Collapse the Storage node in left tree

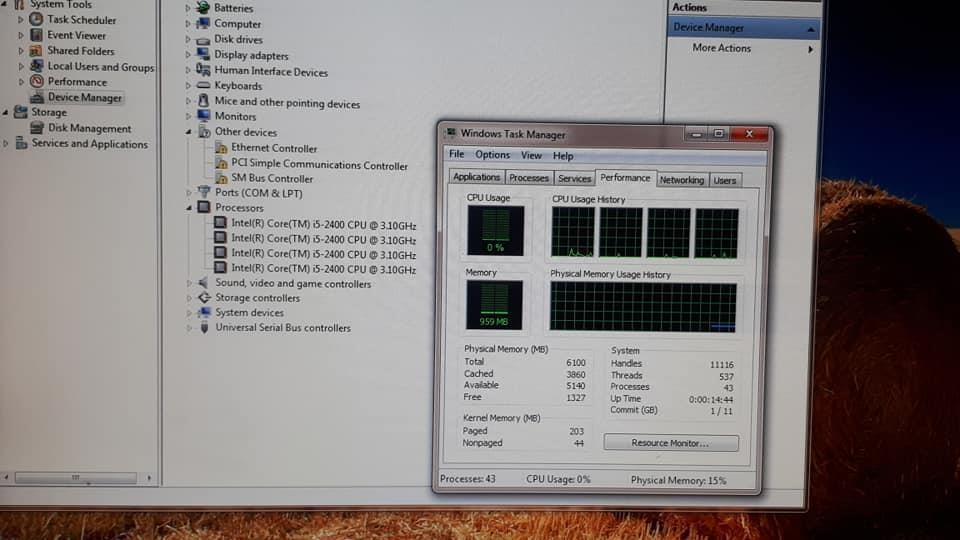pyautogui.click(x=6, y=113)
